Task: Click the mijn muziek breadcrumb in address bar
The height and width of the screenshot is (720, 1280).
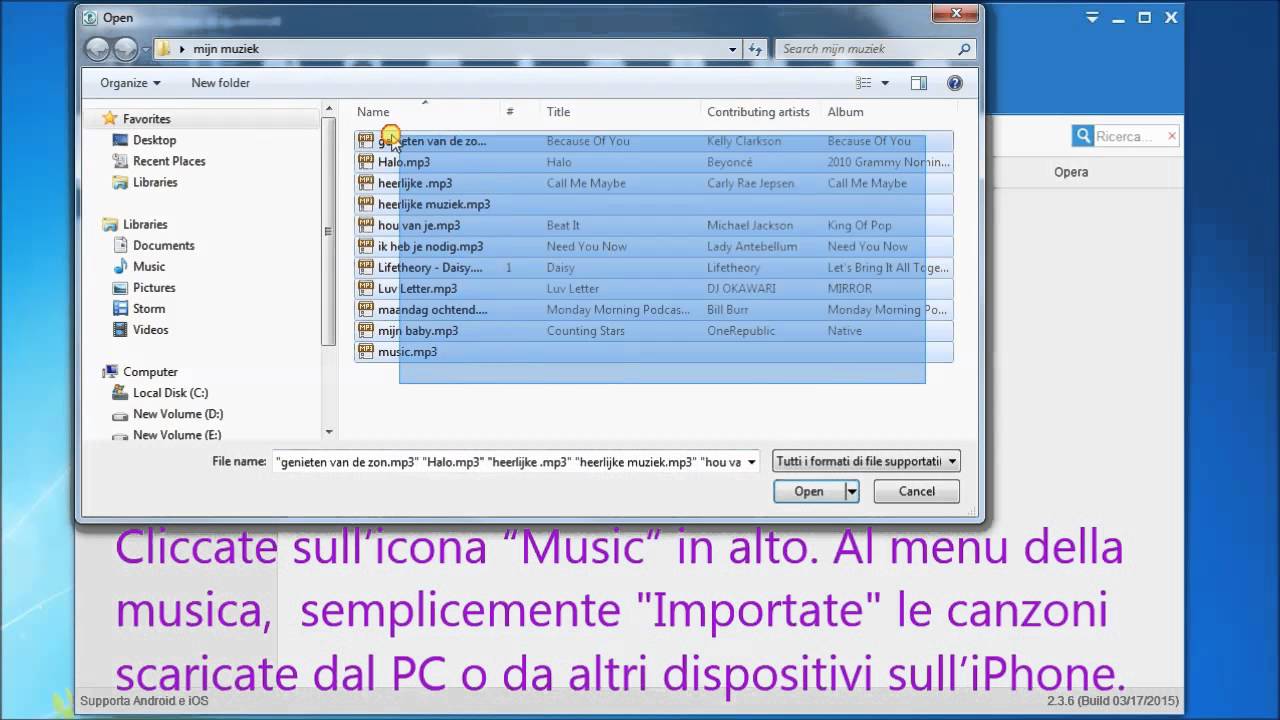Action: click(226, 48)
